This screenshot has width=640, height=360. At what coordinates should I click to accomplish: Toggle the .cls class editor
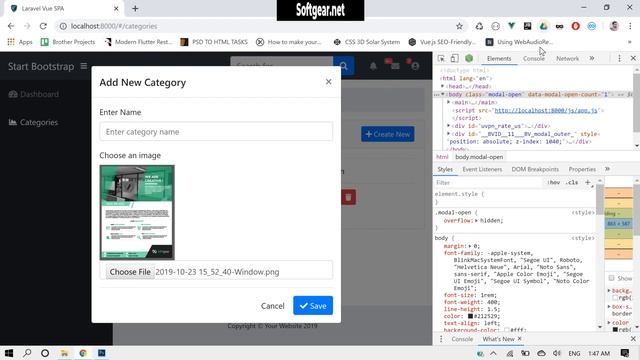tap(572, 182)
